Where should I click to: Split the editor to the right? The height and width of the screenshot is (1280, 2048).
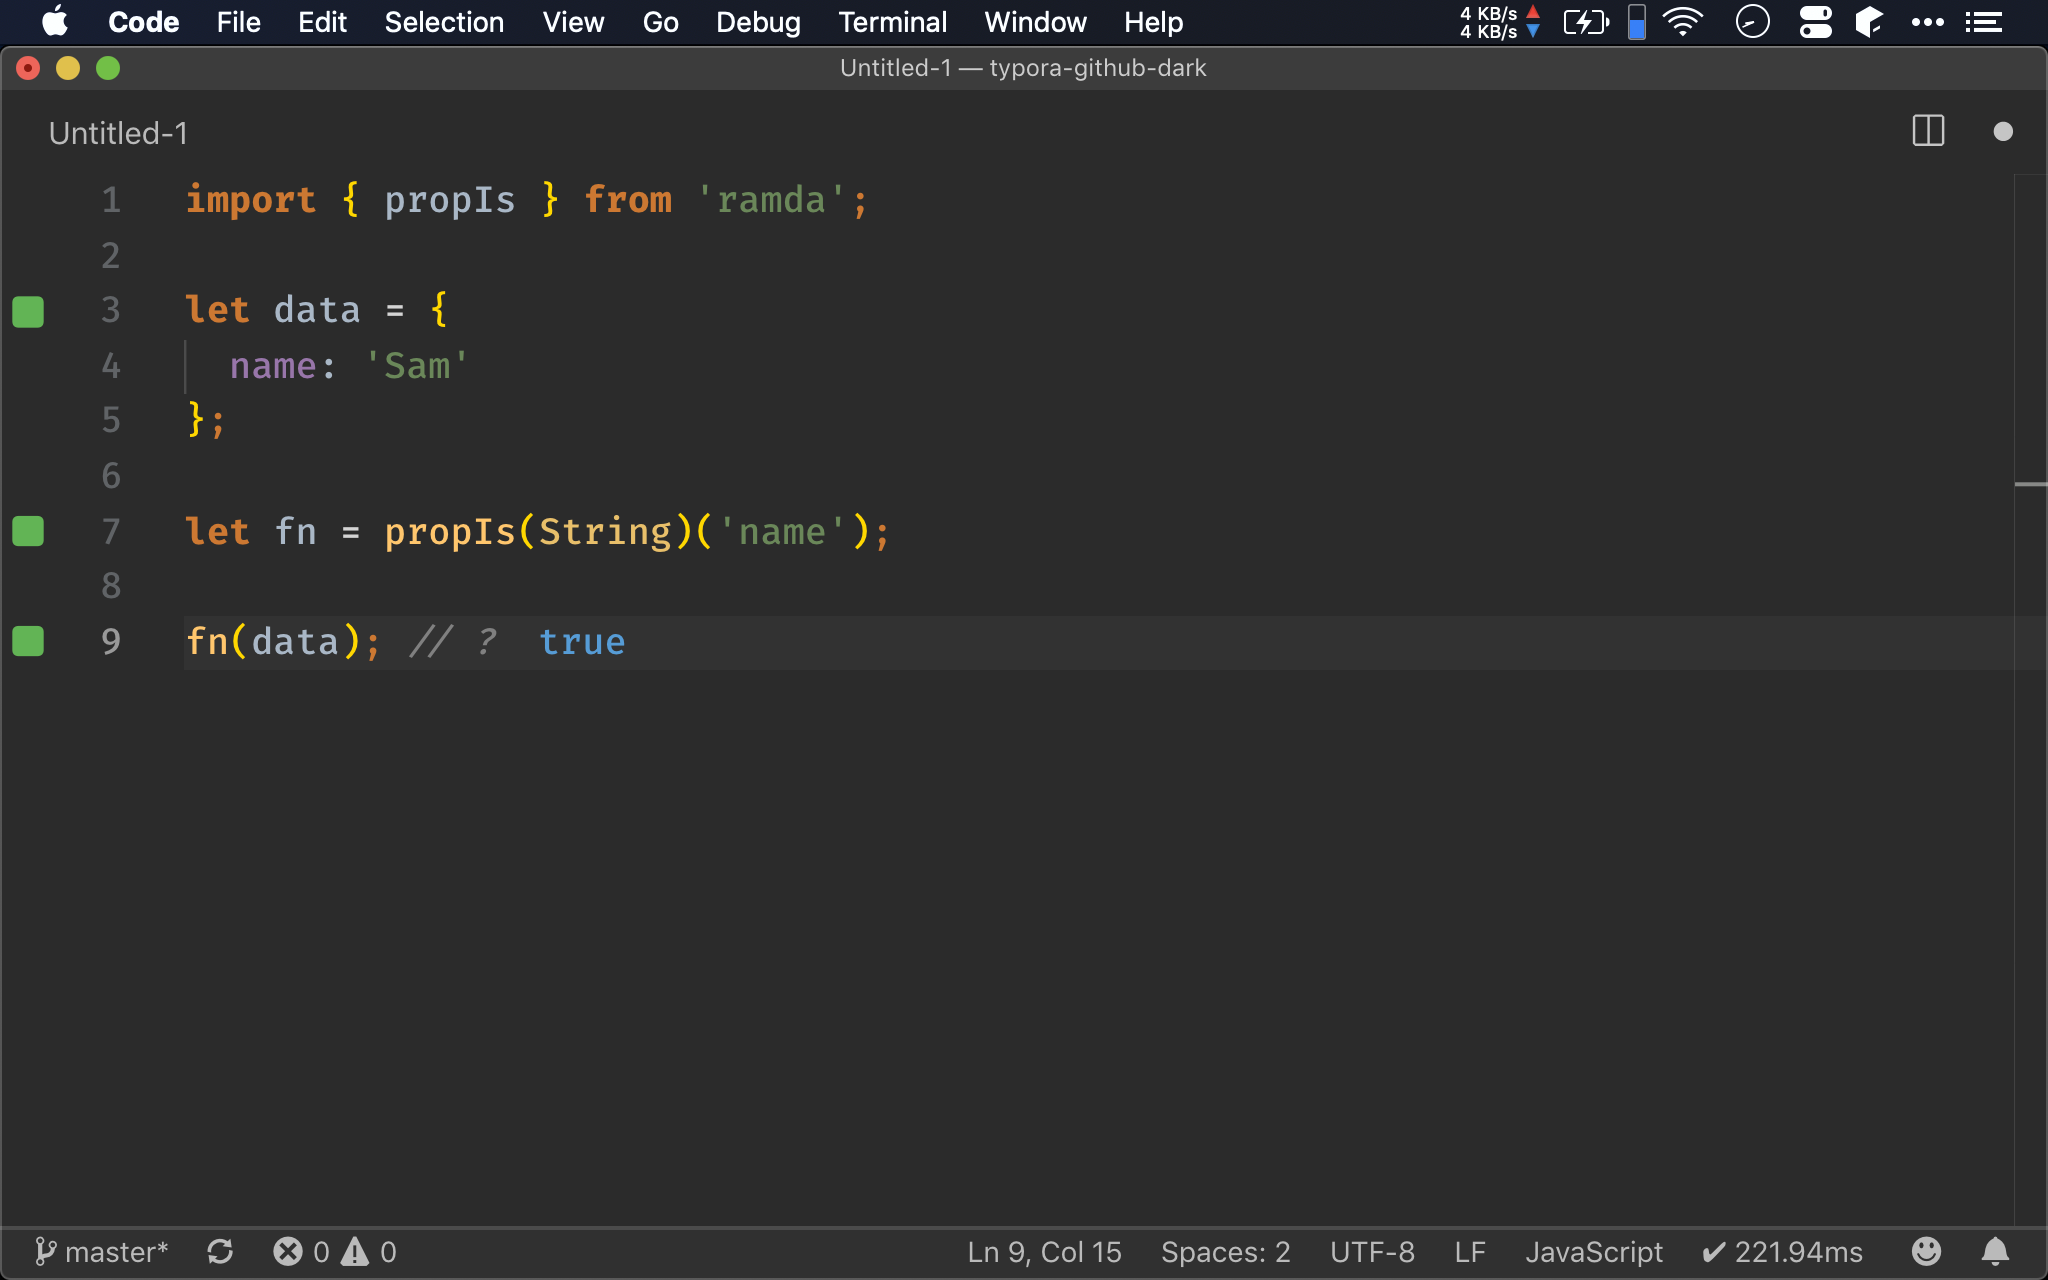coord(1928,131)
